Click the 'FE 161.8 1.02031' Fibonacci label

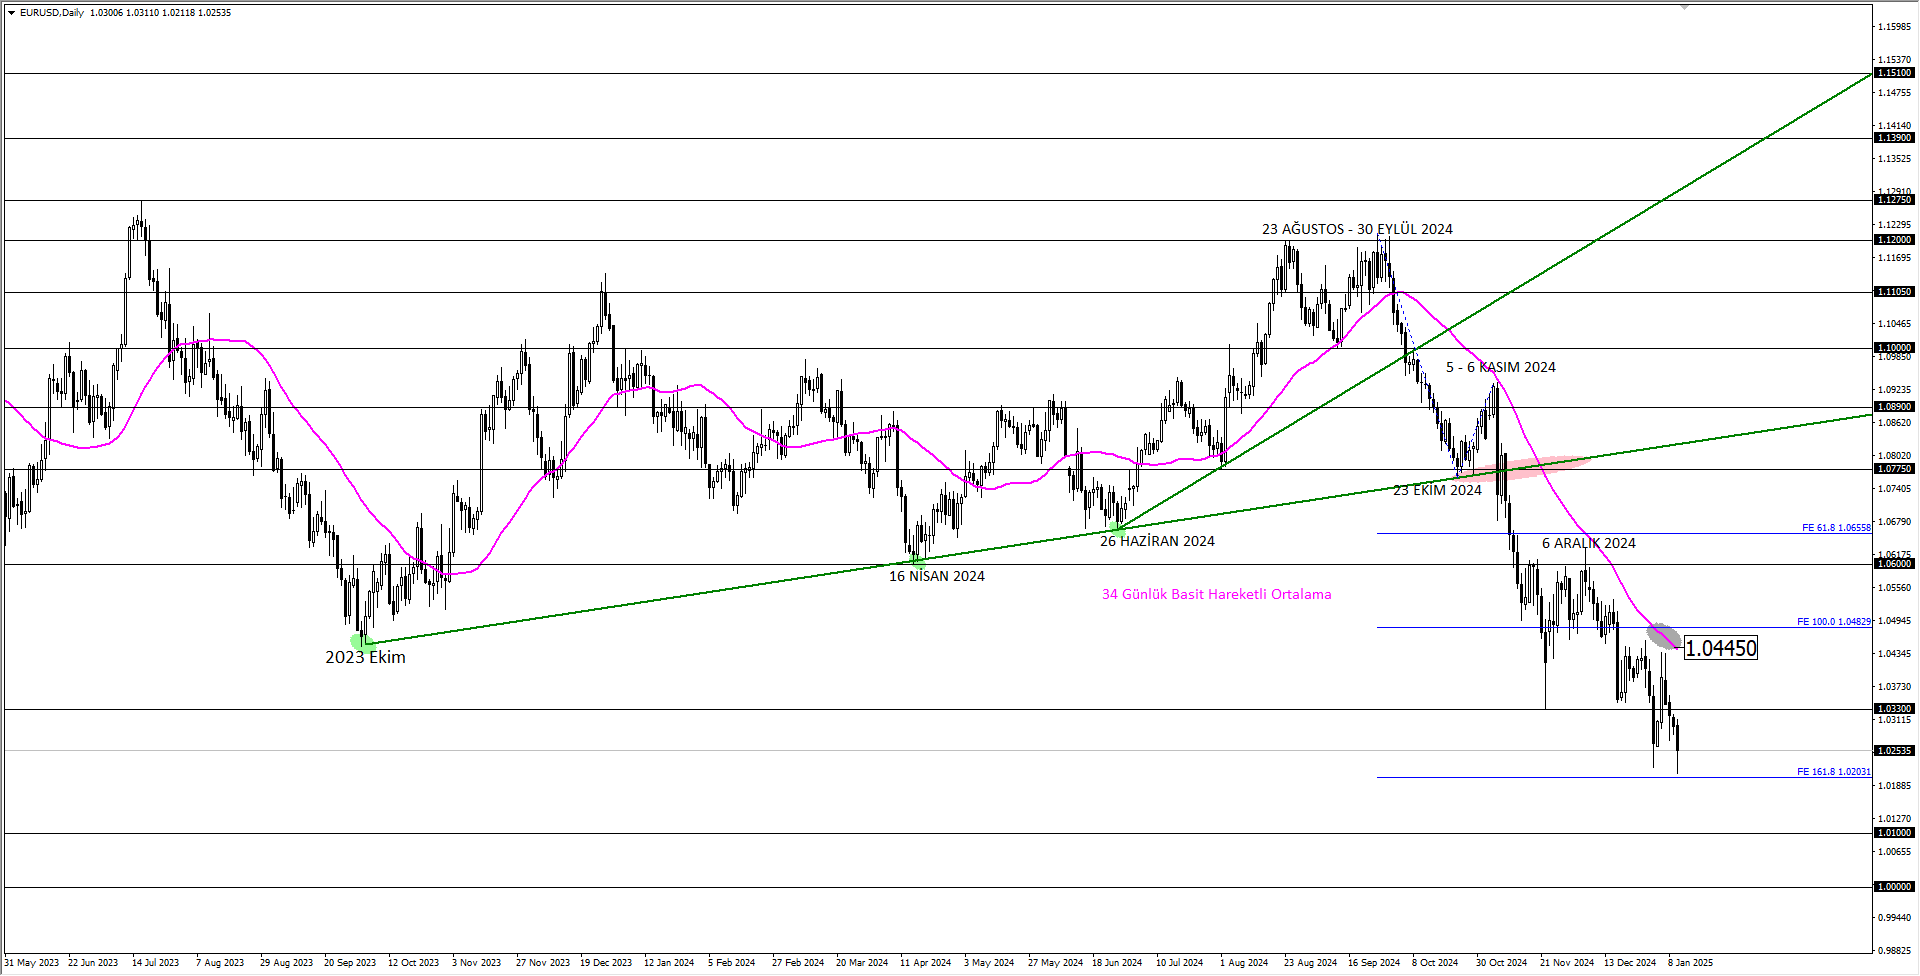click(x=1833, y=771)
